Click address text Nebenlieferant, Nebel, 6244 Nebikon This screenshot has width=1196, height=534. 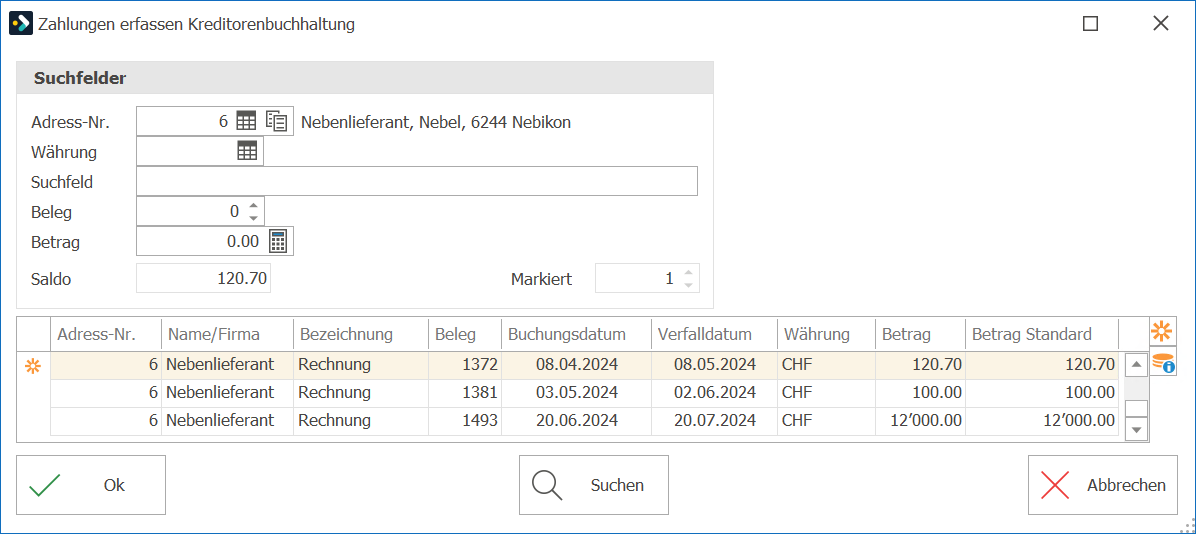[436, 122]
